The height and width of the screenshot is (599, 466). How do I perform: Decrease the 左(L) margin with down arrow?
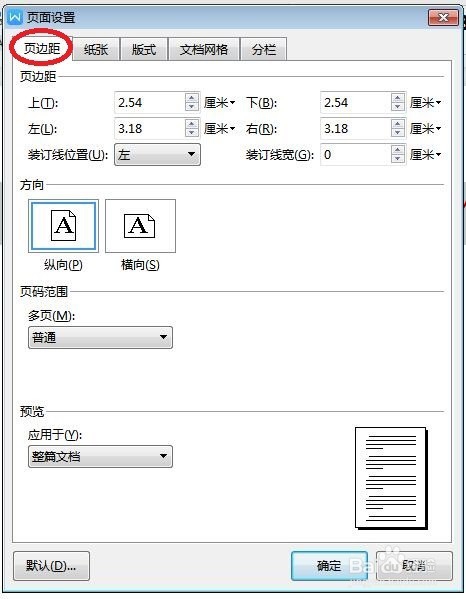pyautogui.click(x=192, y=133)
